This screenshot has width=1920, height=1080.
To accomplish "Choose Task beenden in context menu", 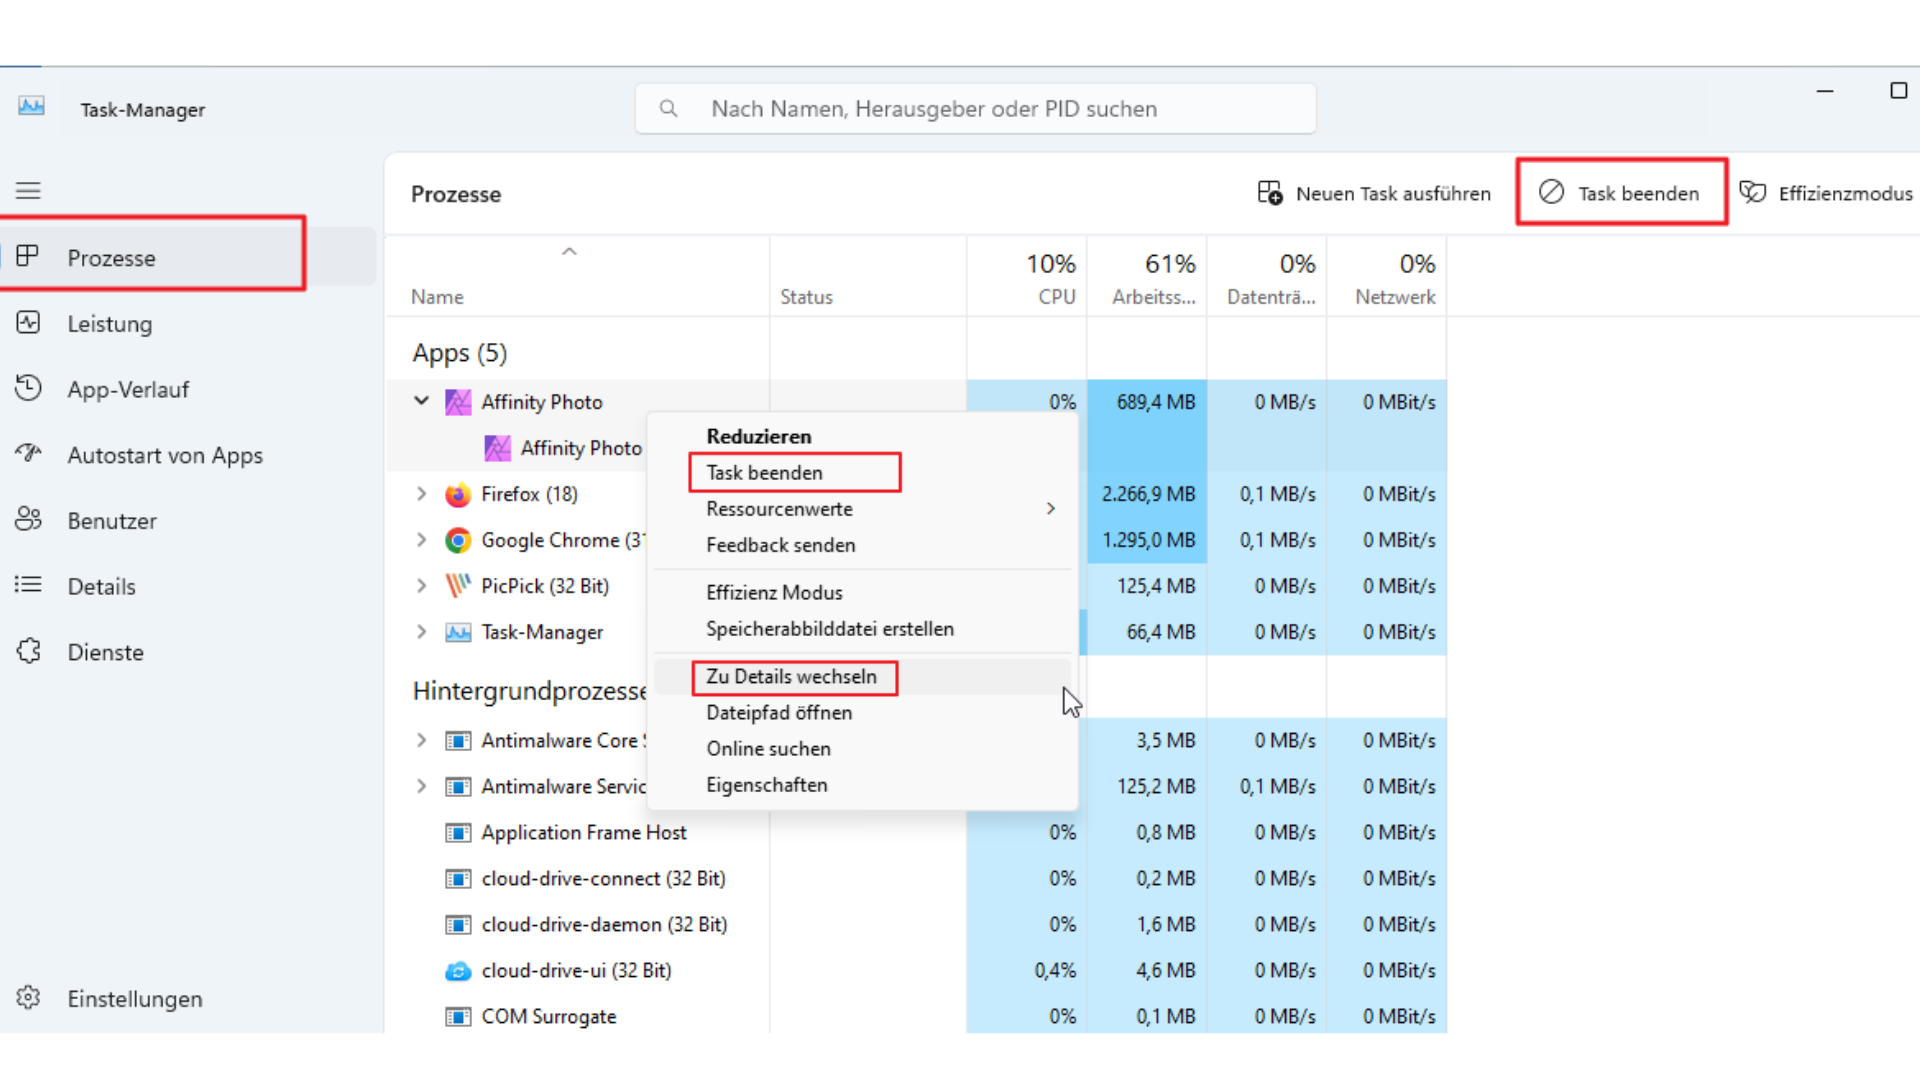I will pos(765,473).
